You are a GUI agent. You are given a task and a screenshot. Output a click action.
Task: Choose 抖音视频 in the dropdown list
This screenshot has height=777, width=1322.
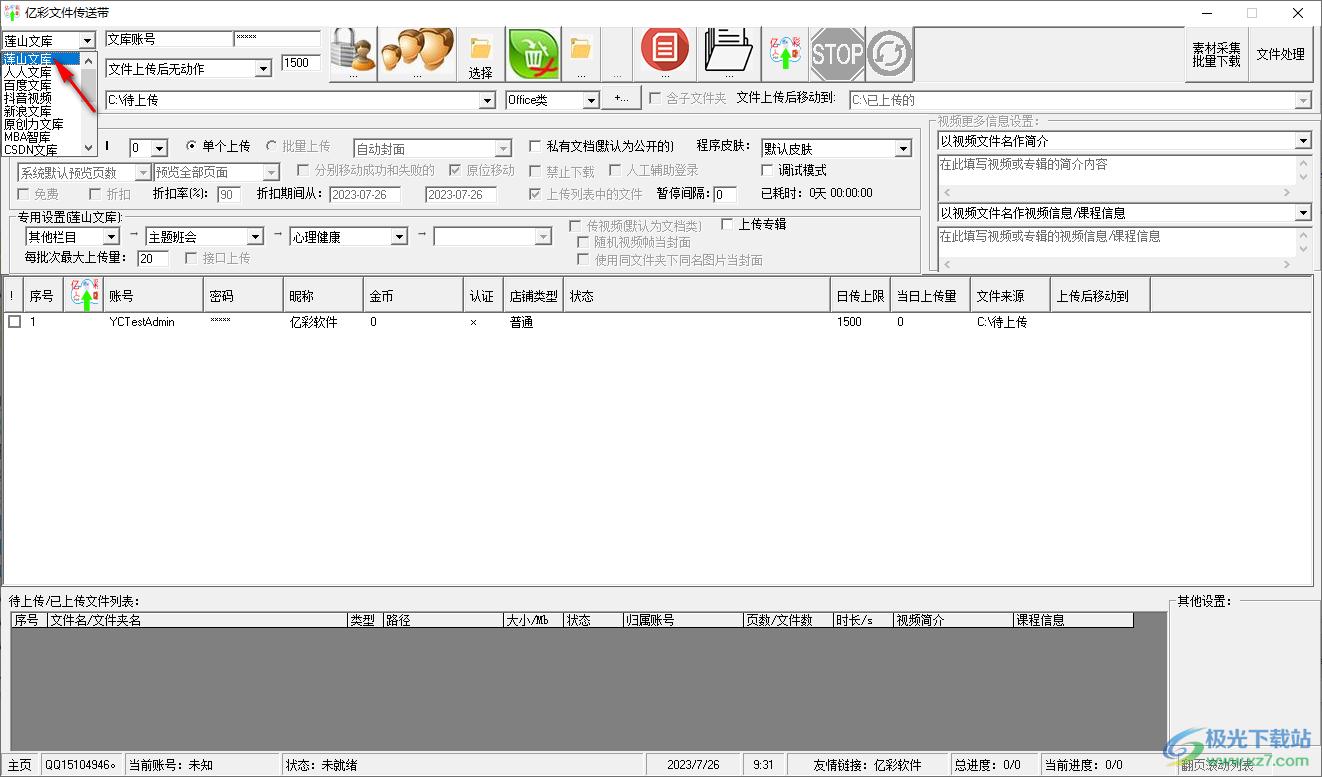(28, 98)
